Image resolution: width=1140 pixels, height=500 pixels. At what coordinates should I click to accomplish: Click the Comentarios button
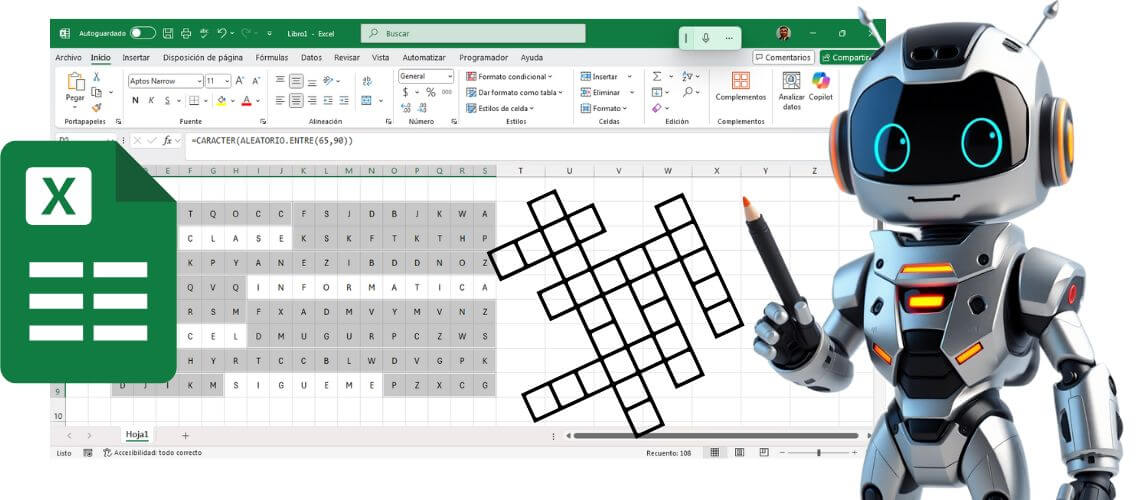pos(783,58)
